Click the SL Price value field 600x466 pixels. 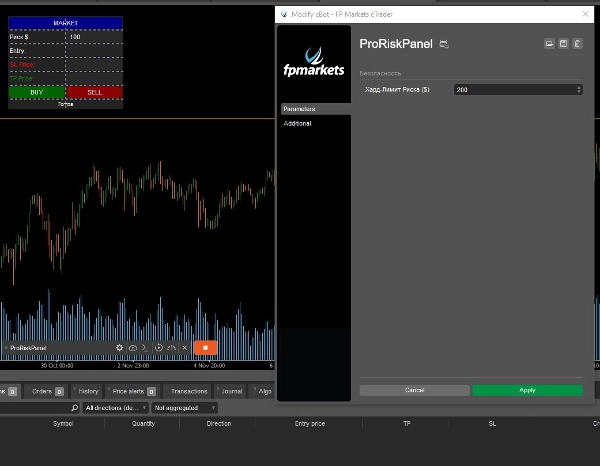point(95,65)
